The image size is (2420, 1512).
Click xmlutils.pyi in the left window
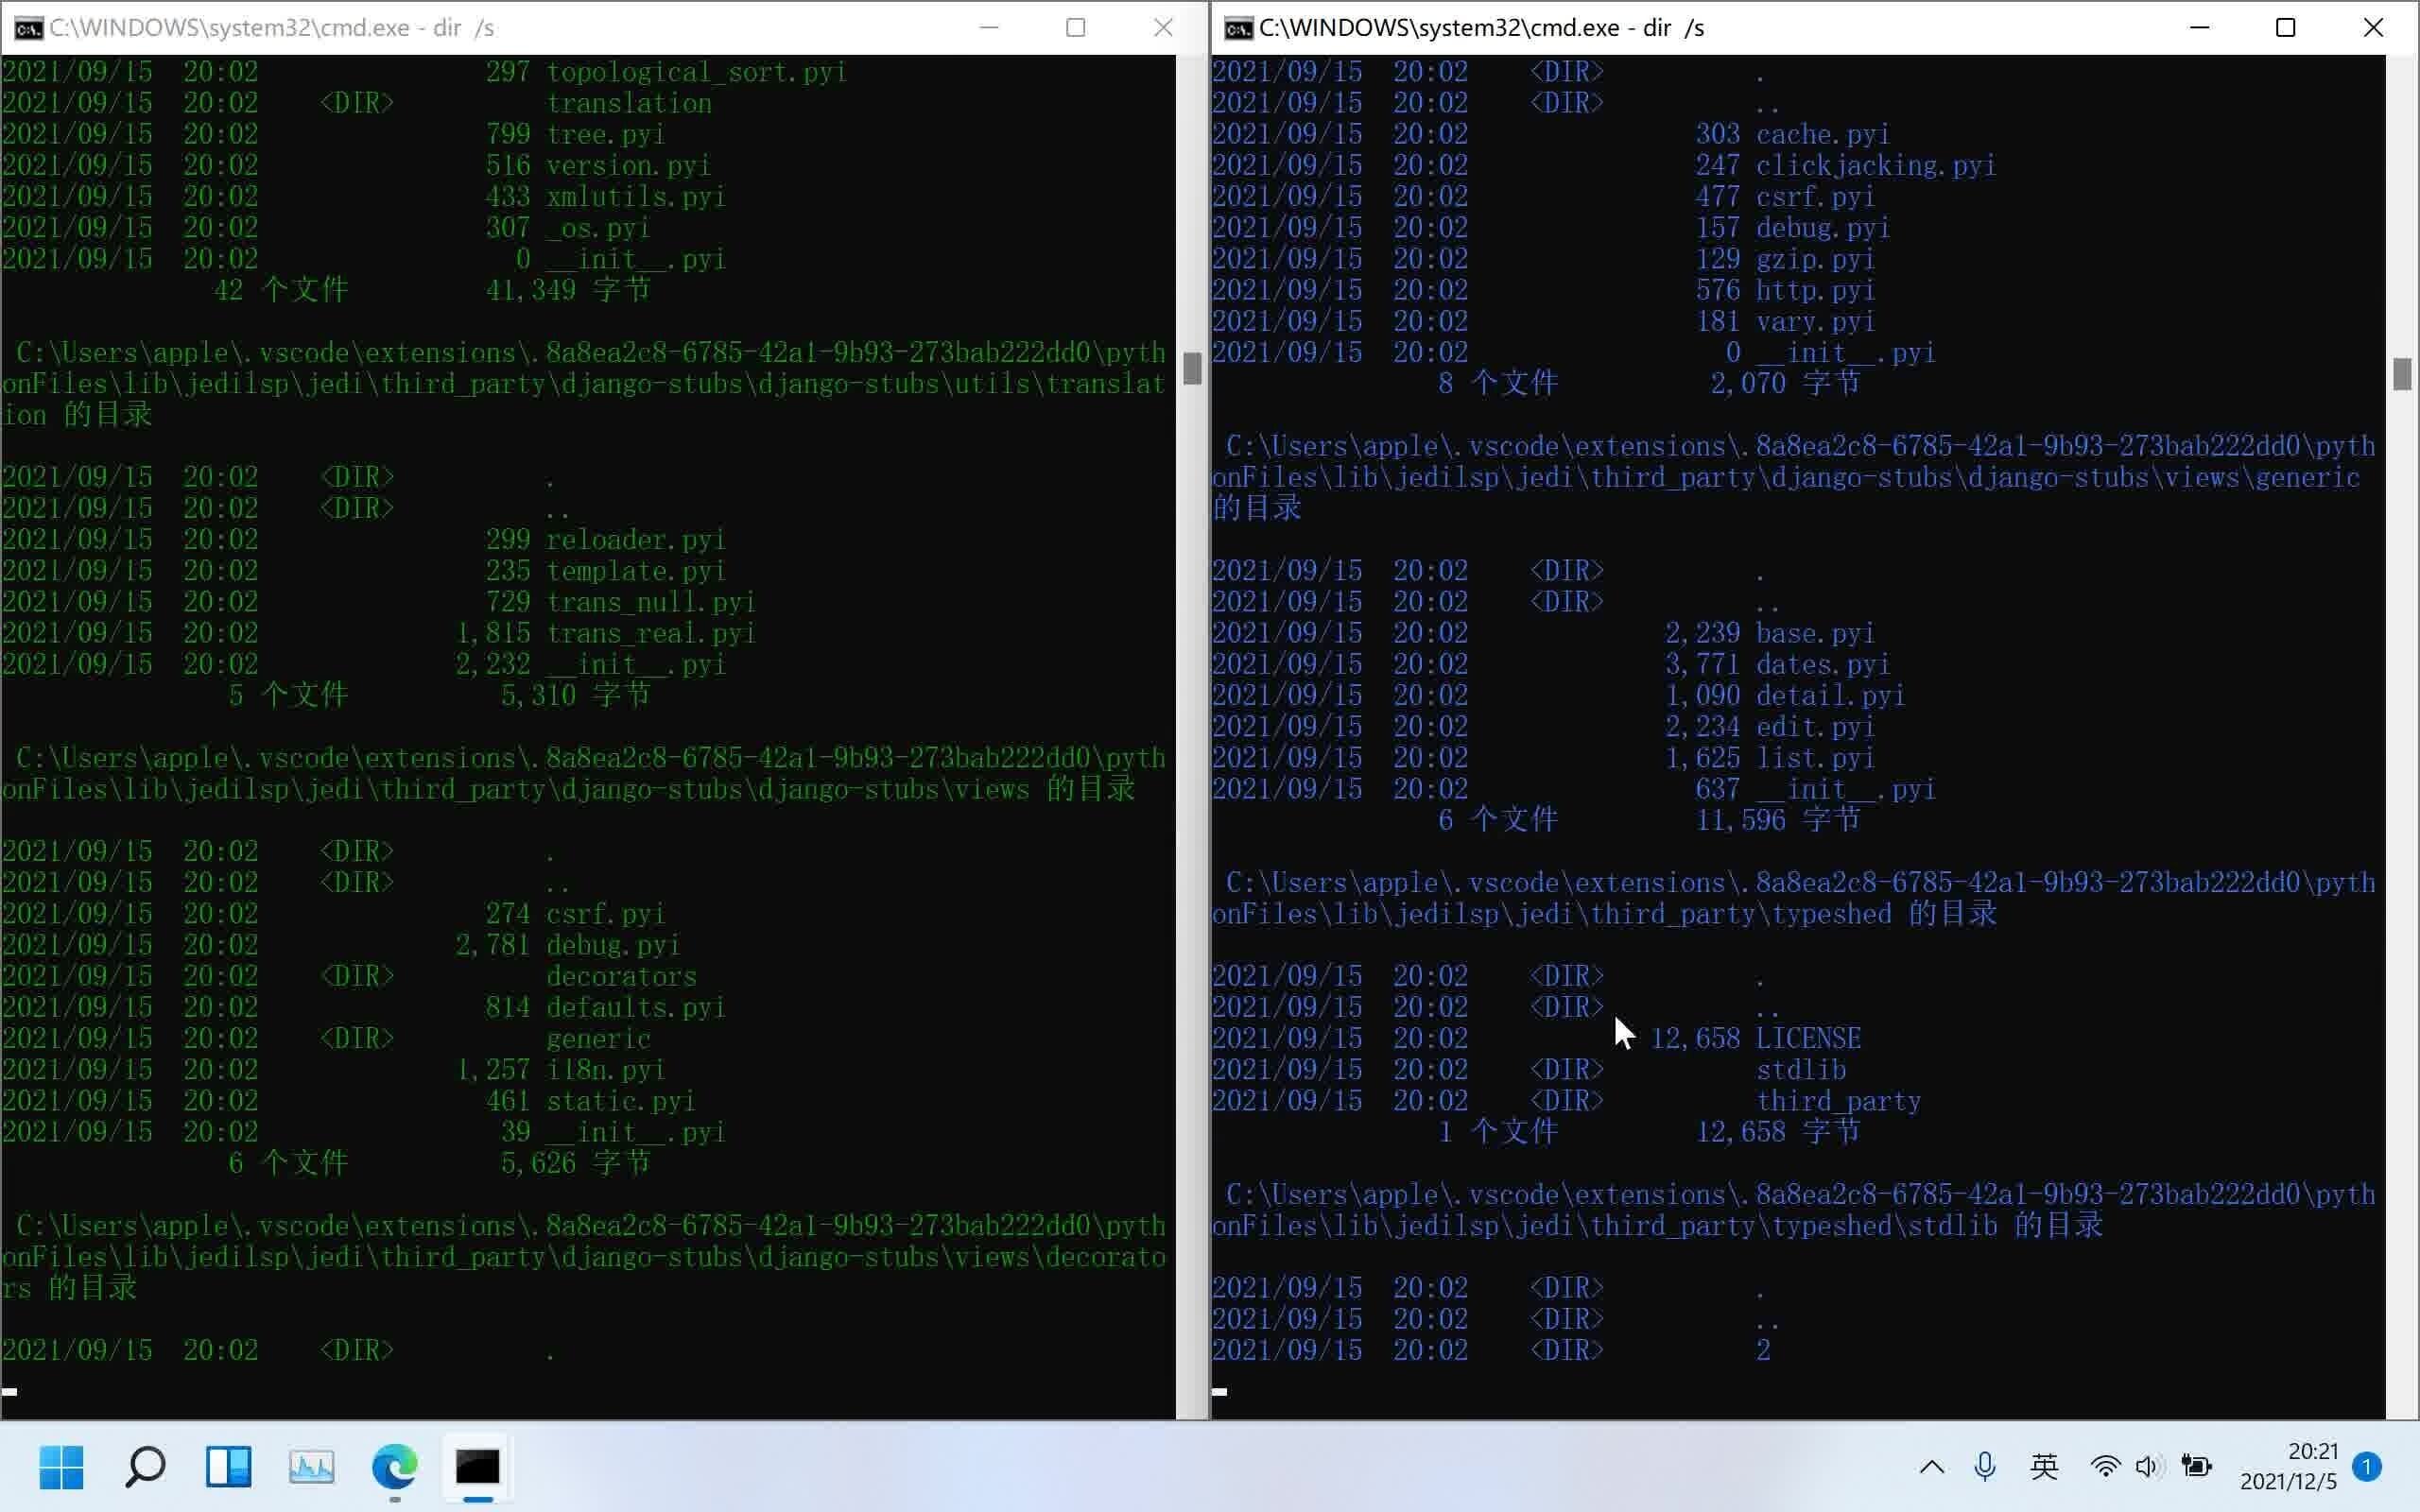click(x=636, y=196)
